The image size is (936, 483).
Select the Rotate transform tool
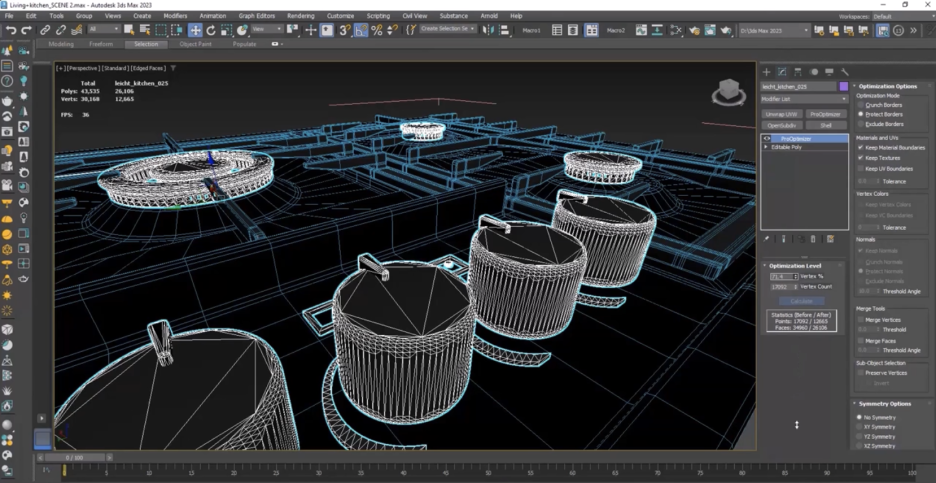[x=212, y=30]
